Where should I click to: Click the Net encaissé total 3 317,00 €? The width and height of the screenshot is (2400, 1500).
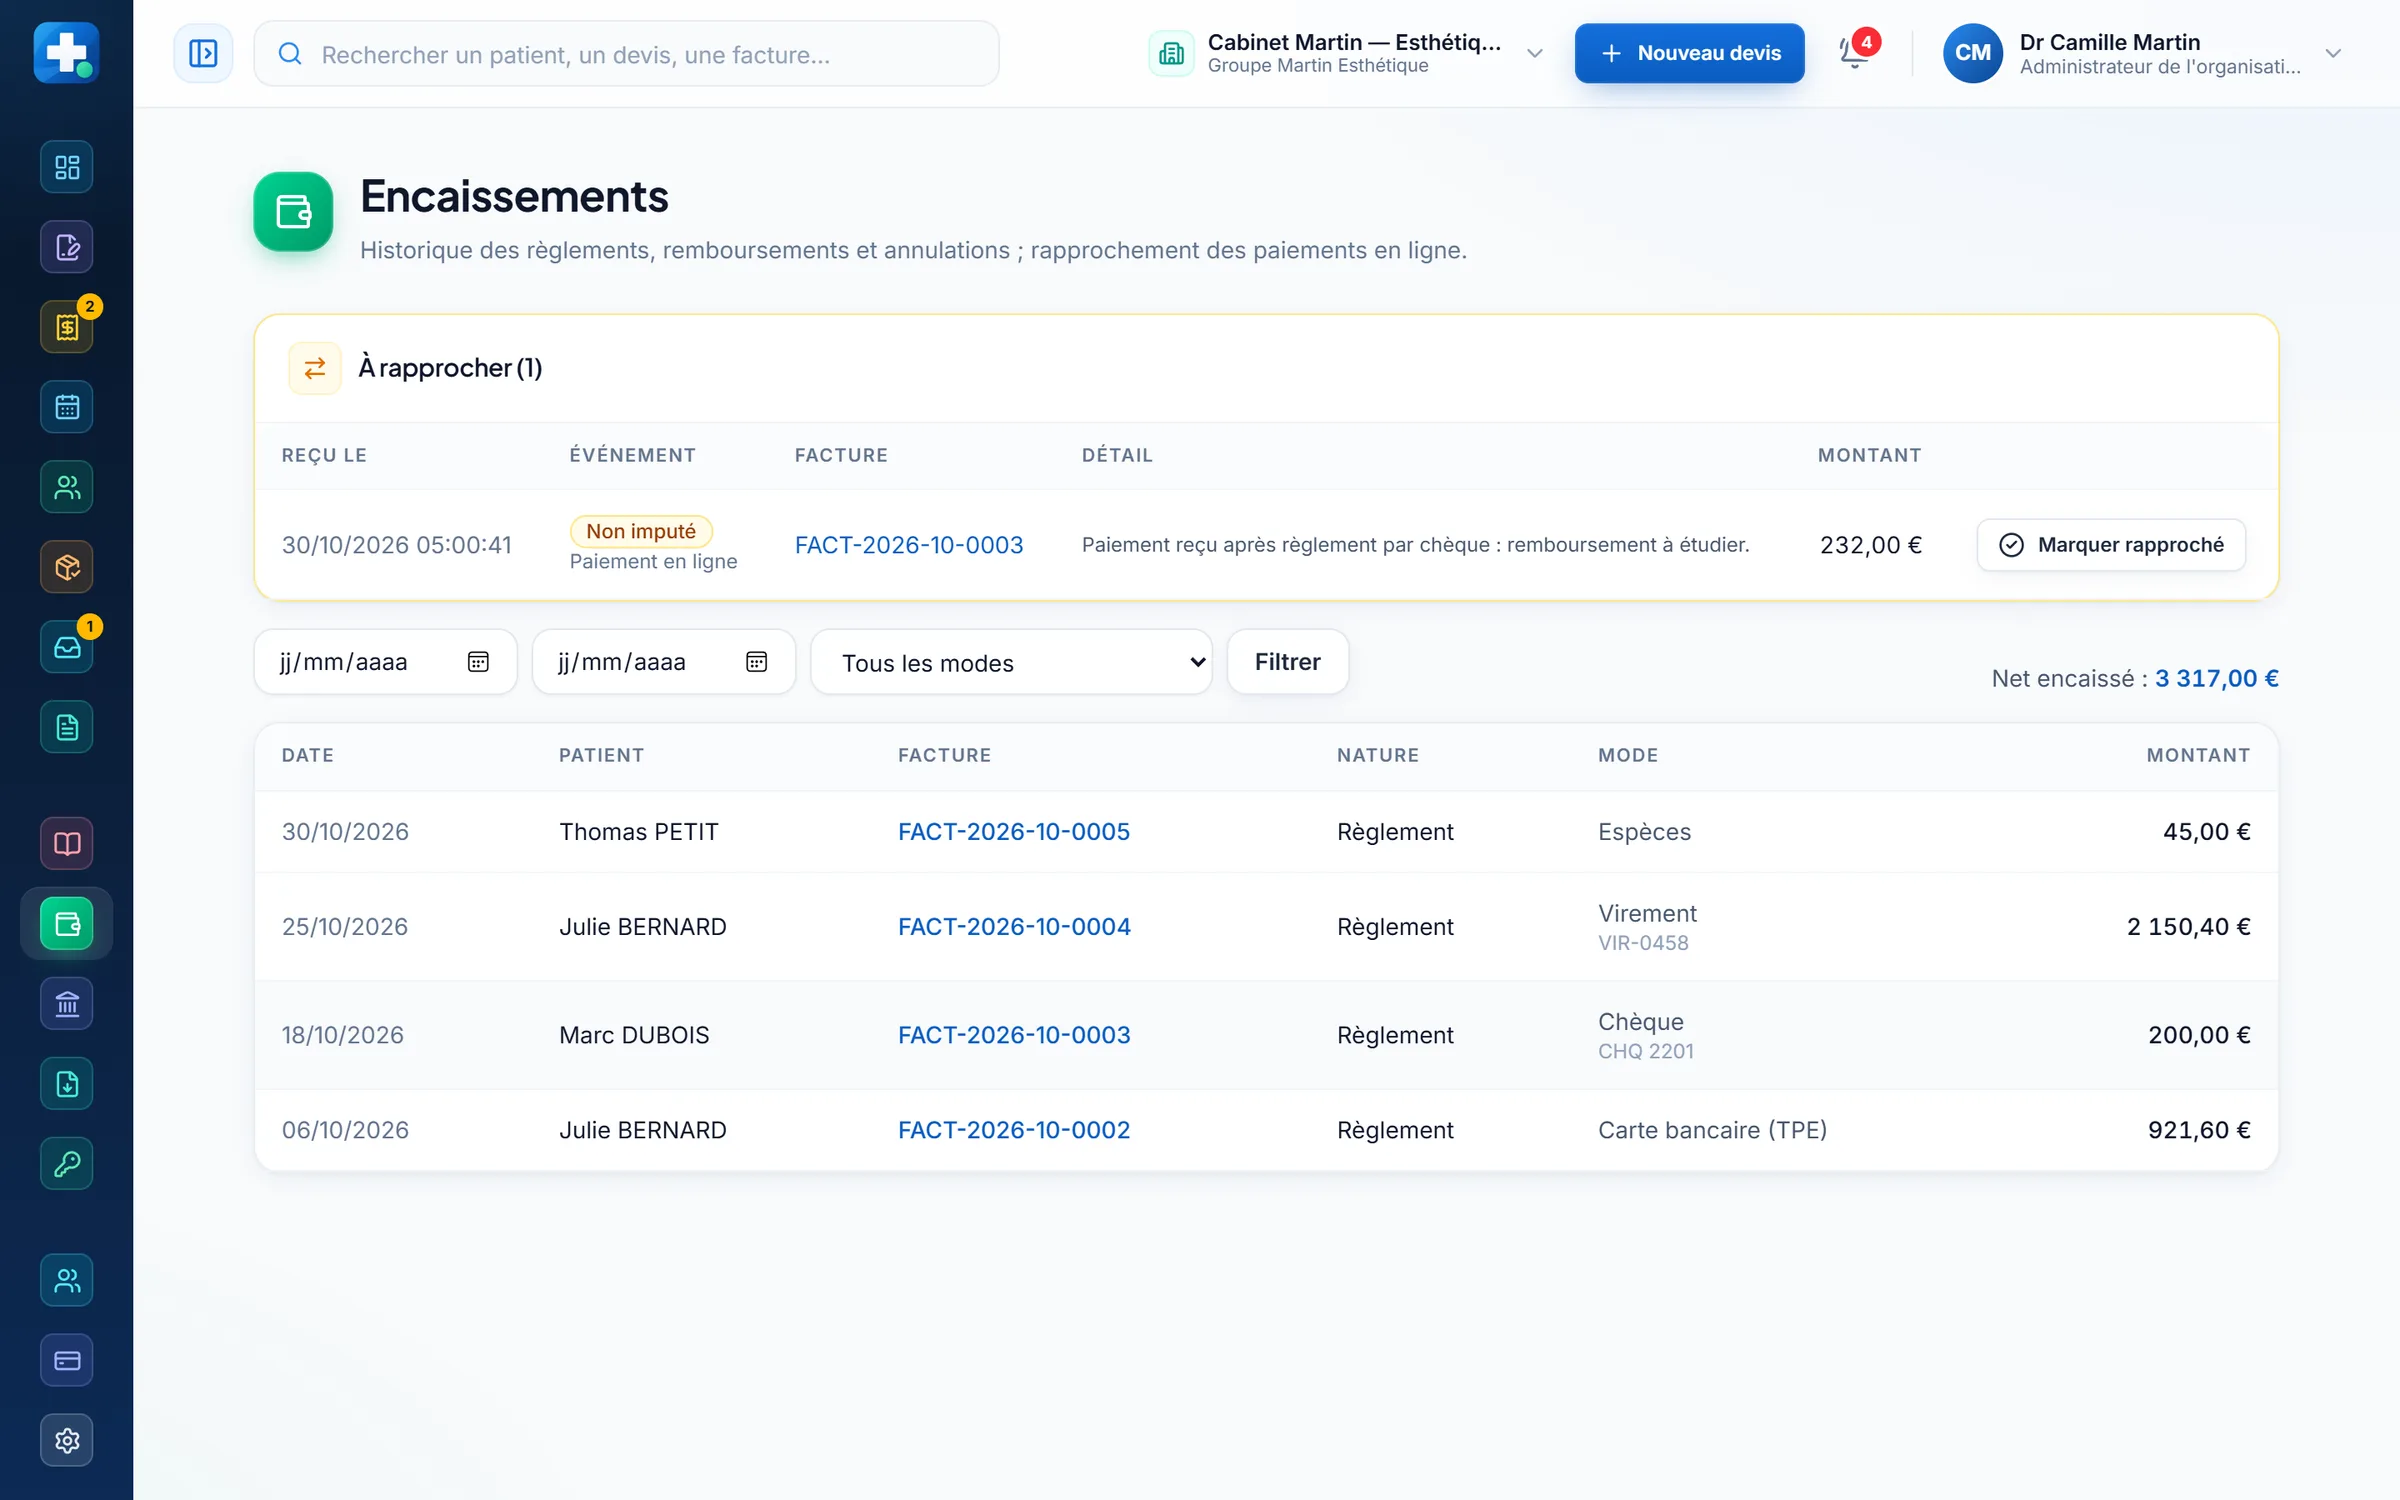[2216, 678]
